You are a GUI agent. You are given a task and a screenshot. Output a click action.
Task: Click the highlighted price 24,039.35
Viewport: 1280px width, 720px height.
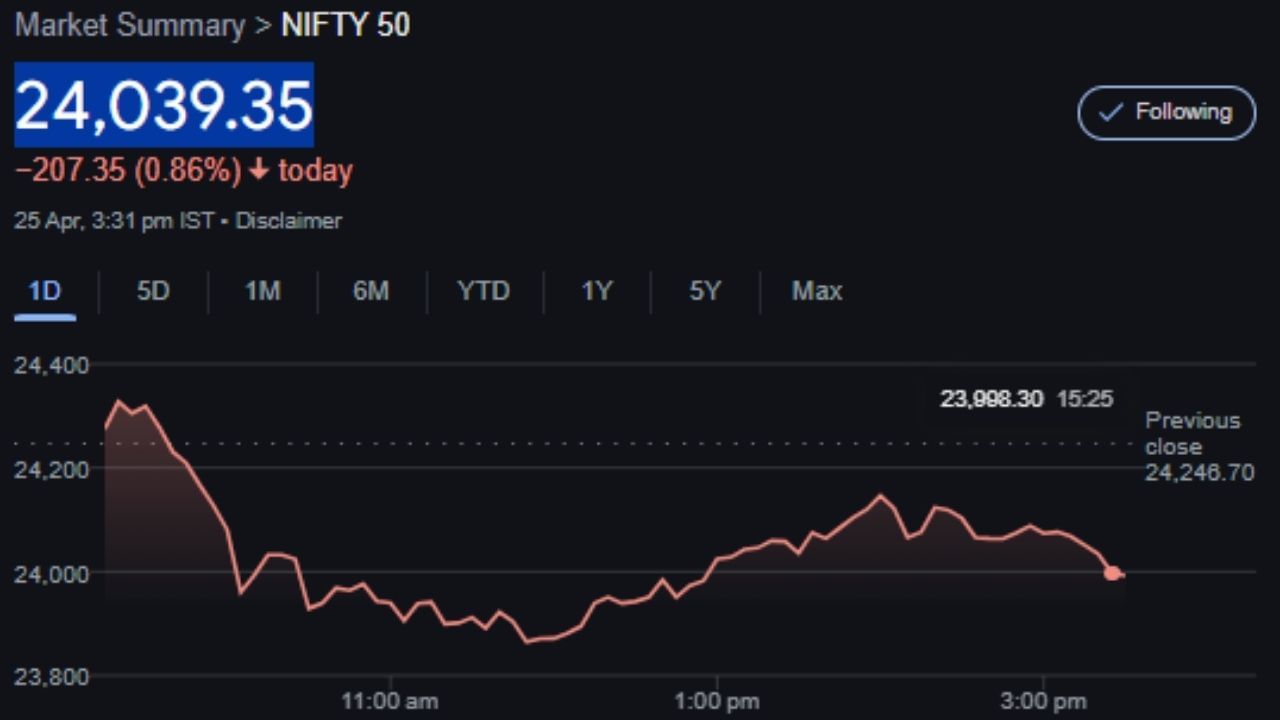[x=164, y=105]
